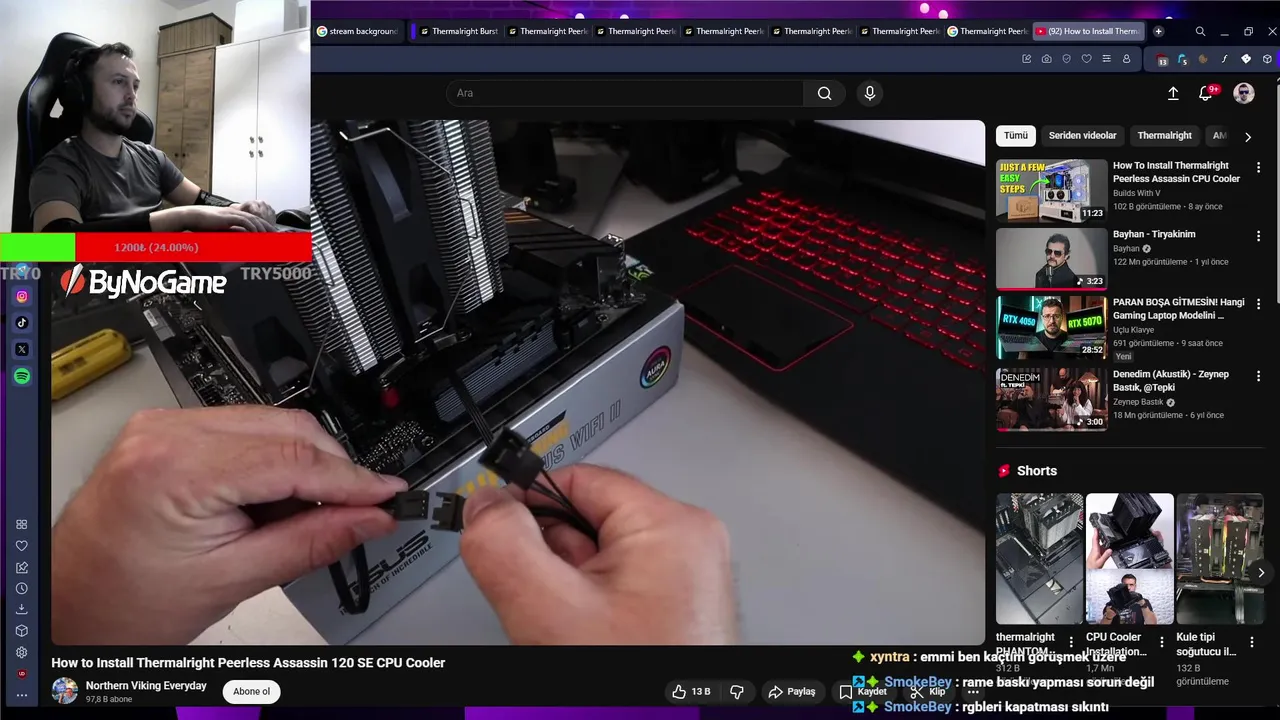Open the easy setup sliders icon in toolbar
The height and width of the screenshot is (720, 1280).
[x=1106, y=59]
